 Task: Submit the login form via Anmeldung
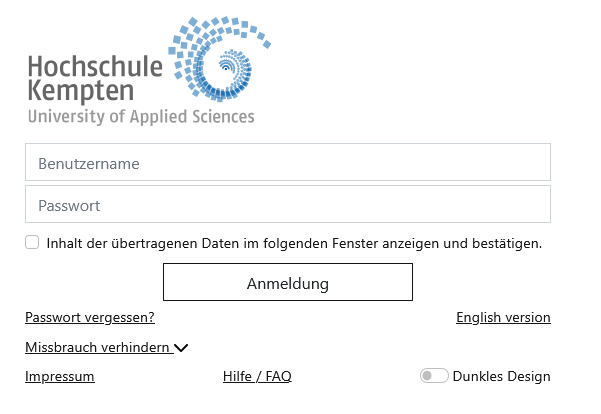tap(288, 283)
